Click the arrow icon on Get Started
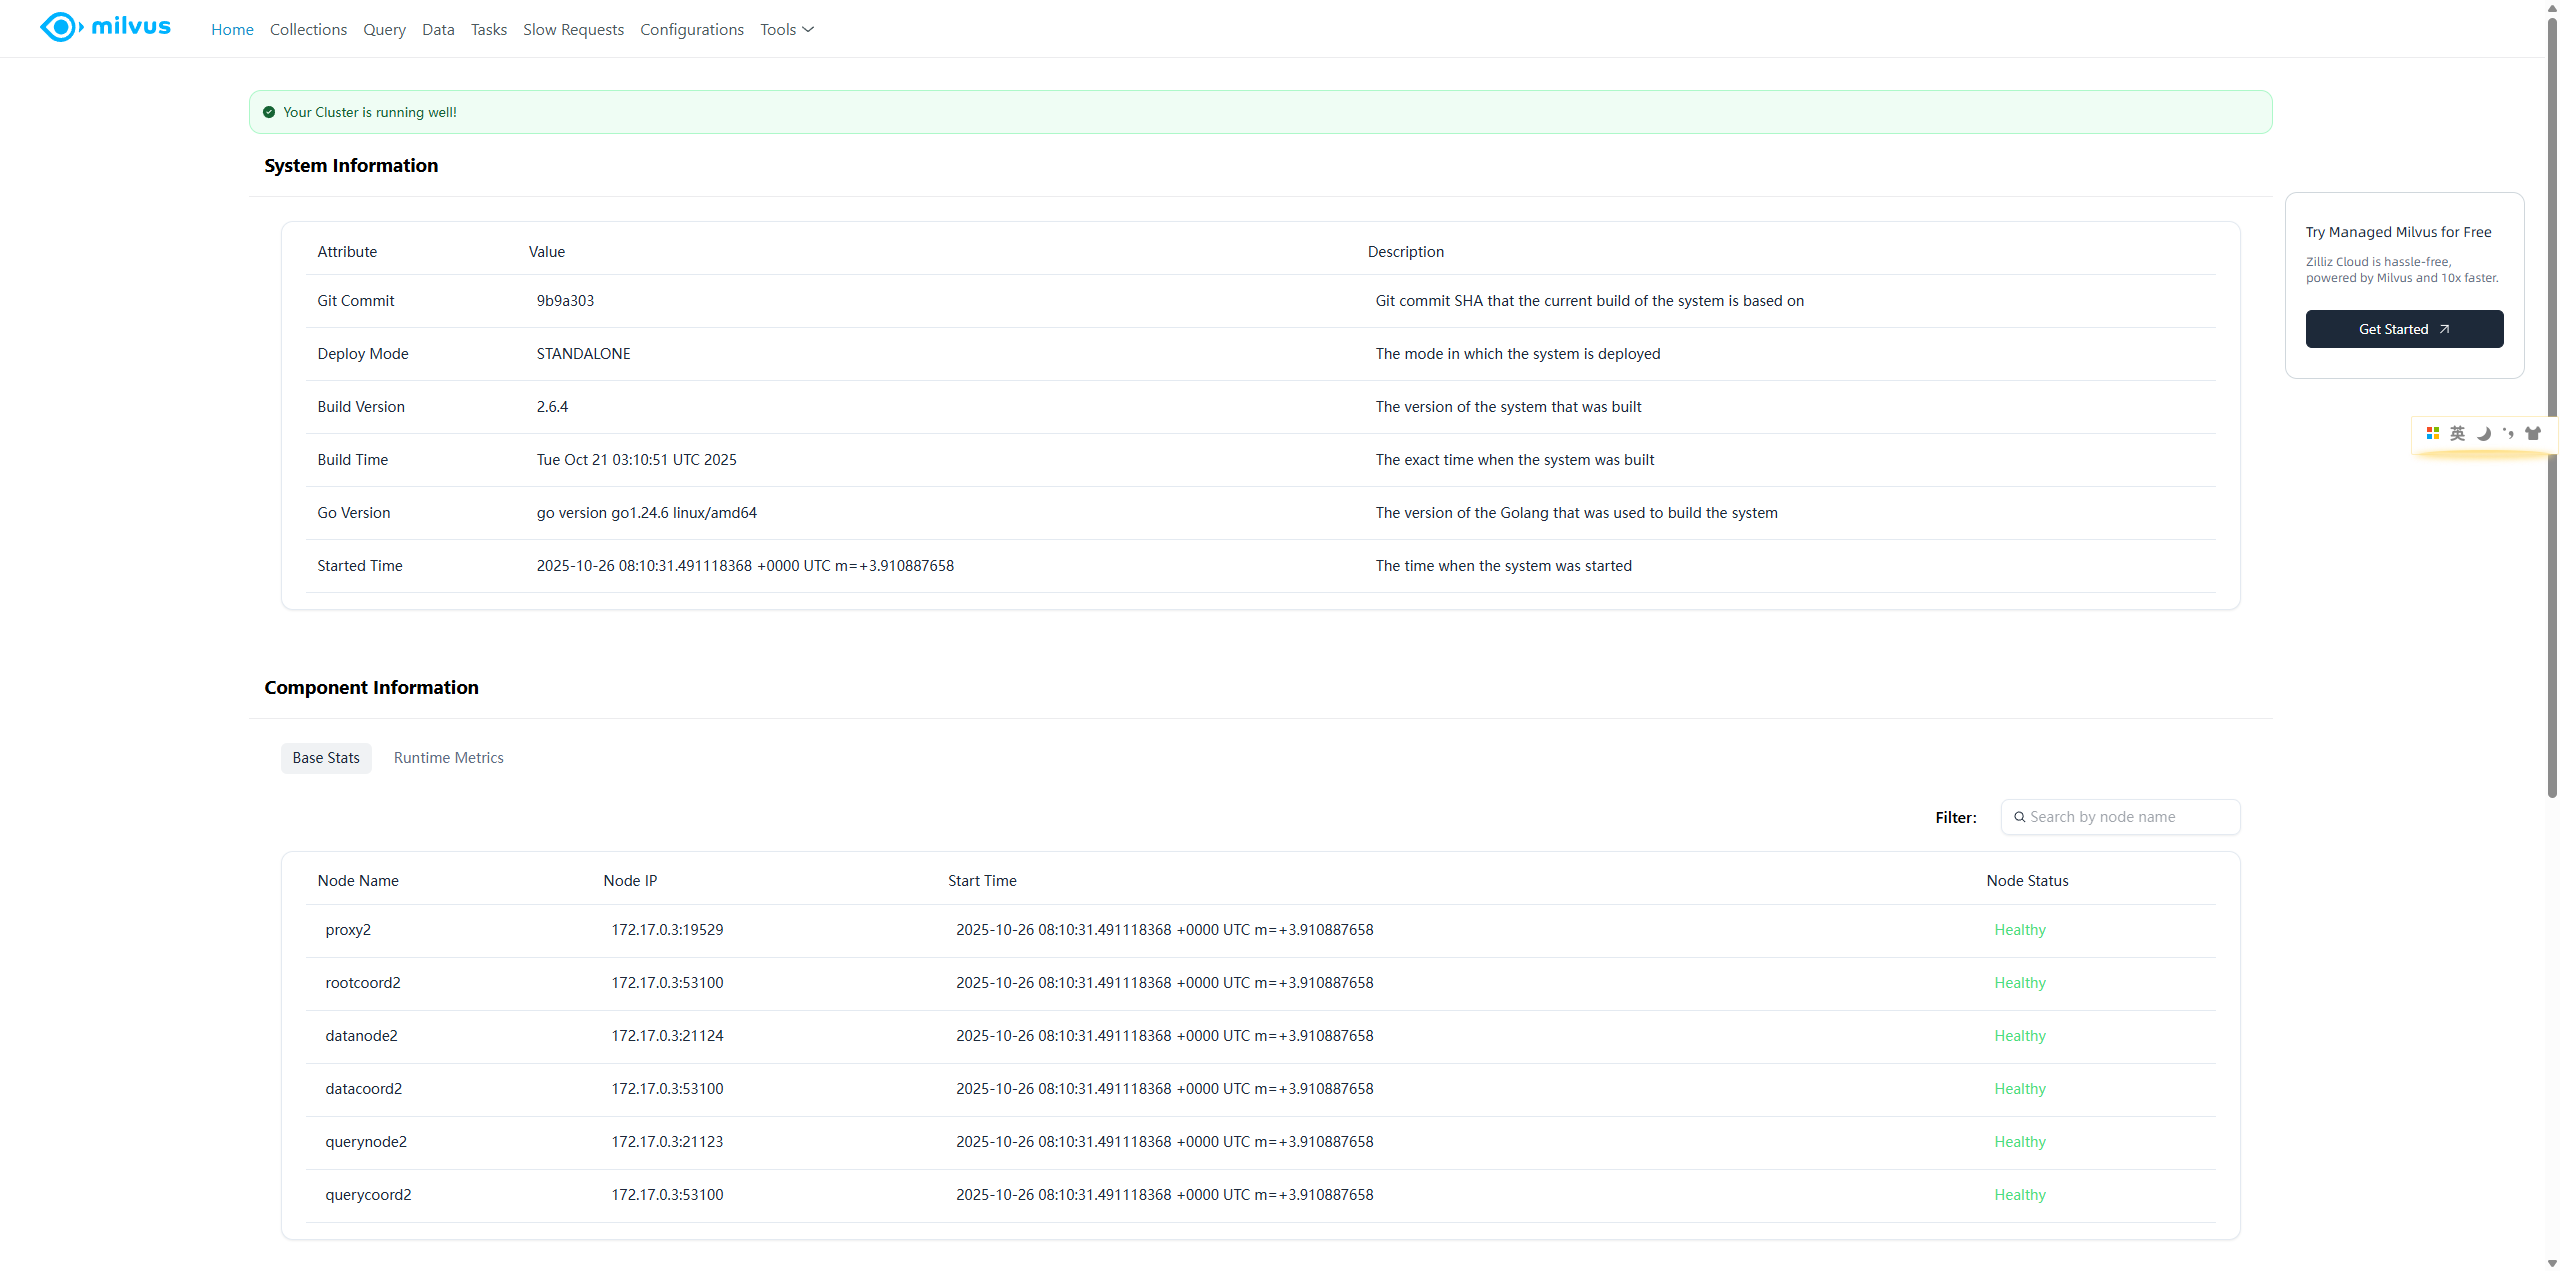 coord(2444,329)
